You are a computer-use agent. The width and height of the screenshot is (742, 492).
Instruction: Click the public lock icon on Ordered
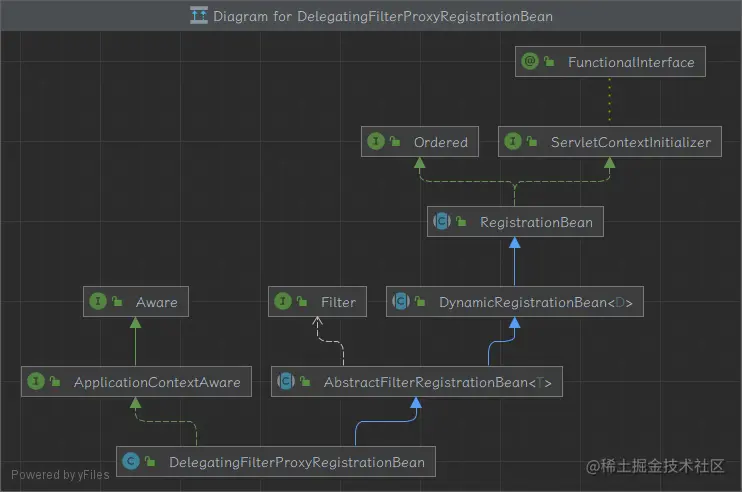[x=395, y=141]
